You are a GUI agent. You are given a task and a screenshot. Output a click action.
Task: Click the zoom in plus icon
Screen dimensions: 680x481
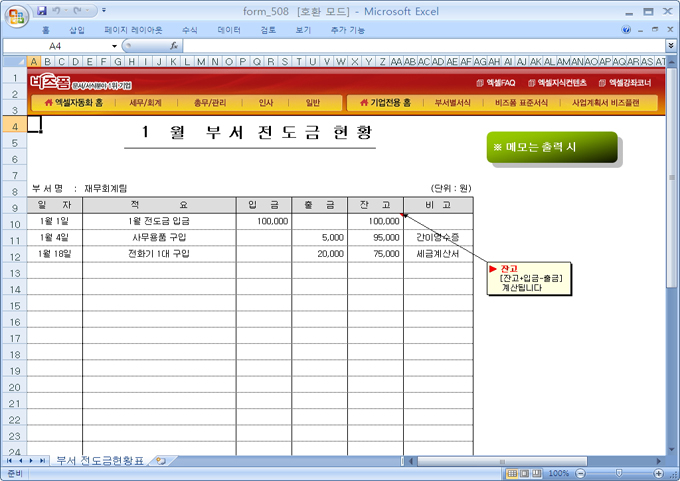tap(657, 473)
